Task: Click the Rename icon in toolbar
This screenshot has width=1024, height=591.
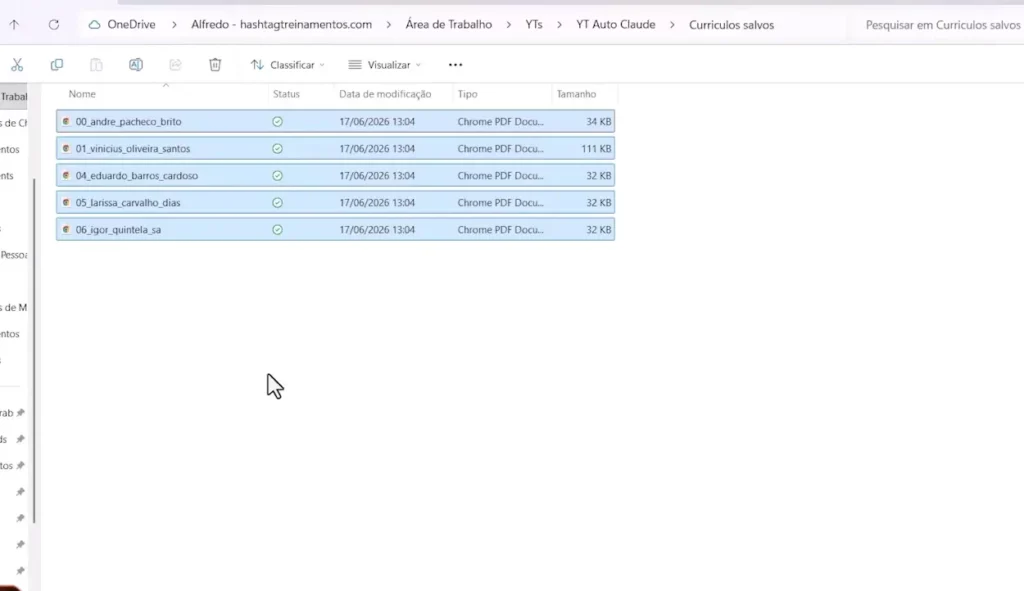Action: point(136,65)
